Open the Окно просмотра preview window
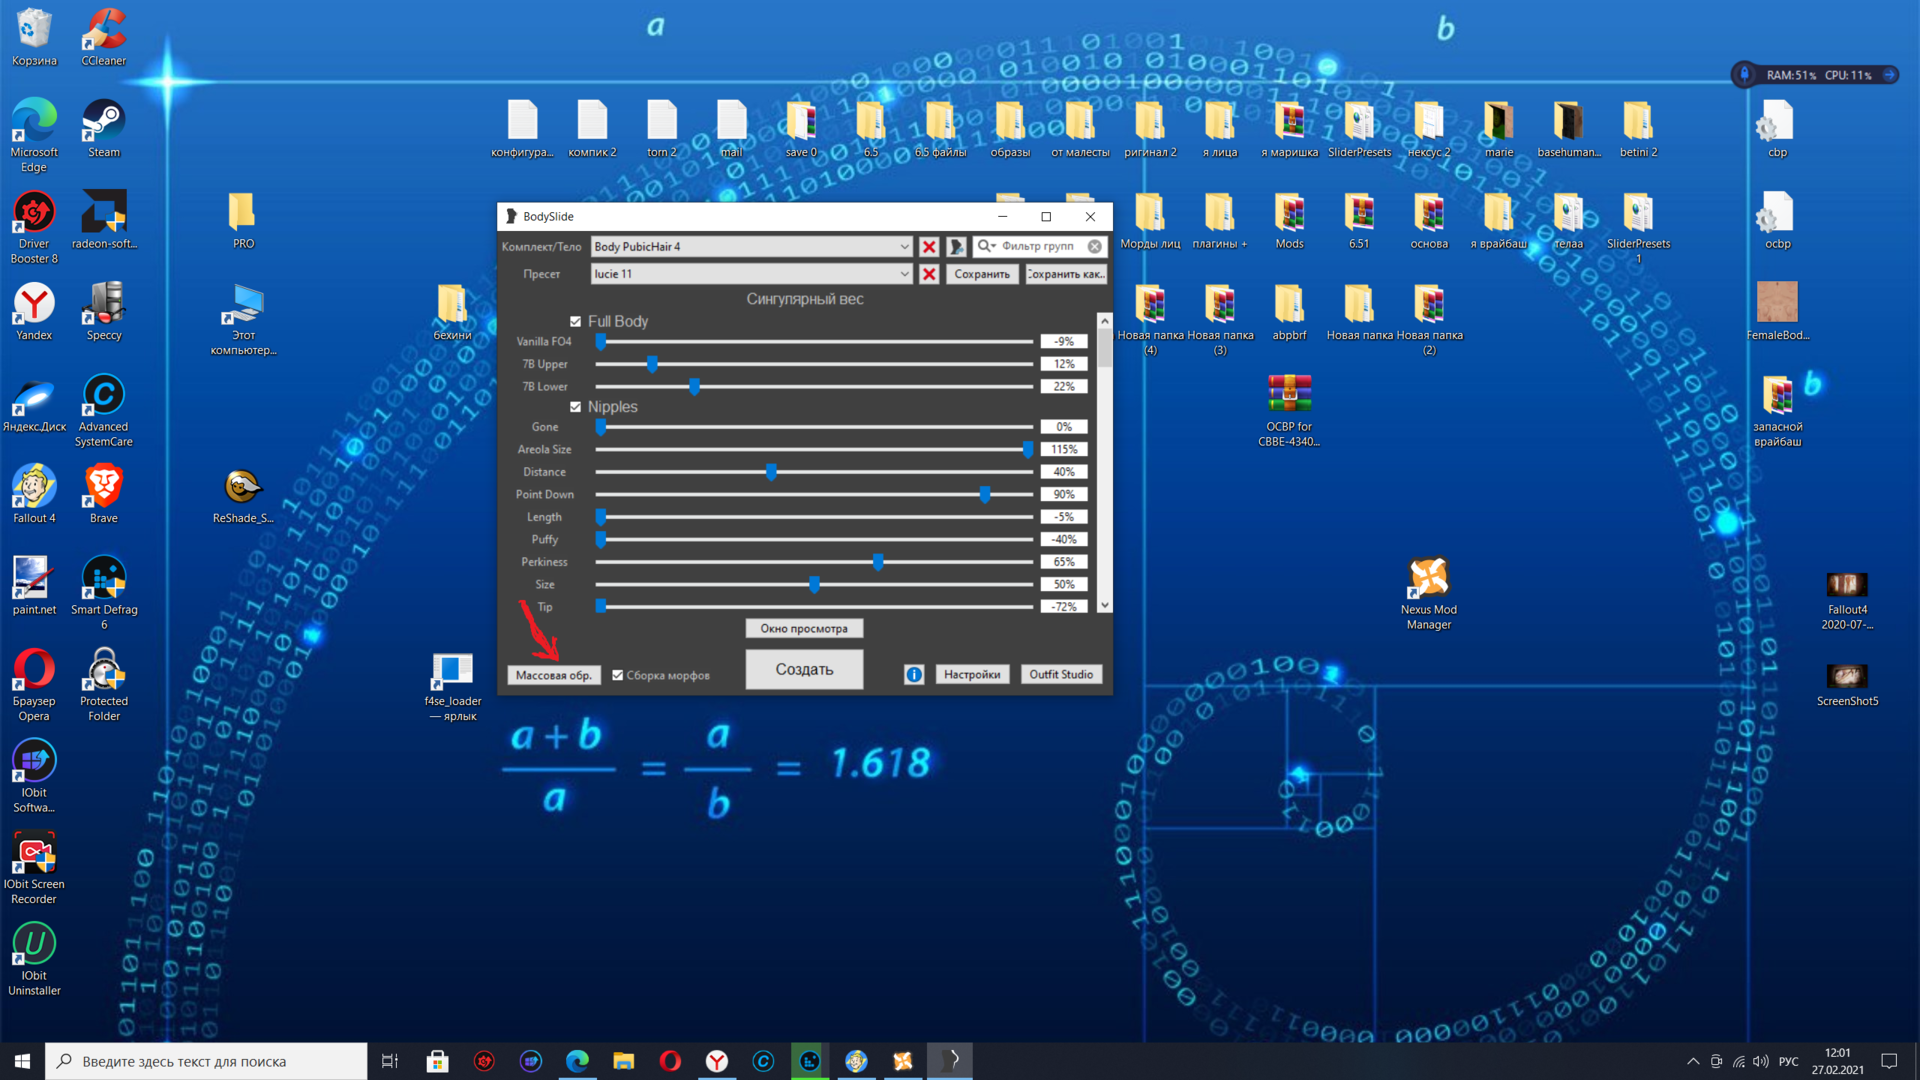Image resolution: width=1920 pixels, height=1080 pixels. [804, 629]
